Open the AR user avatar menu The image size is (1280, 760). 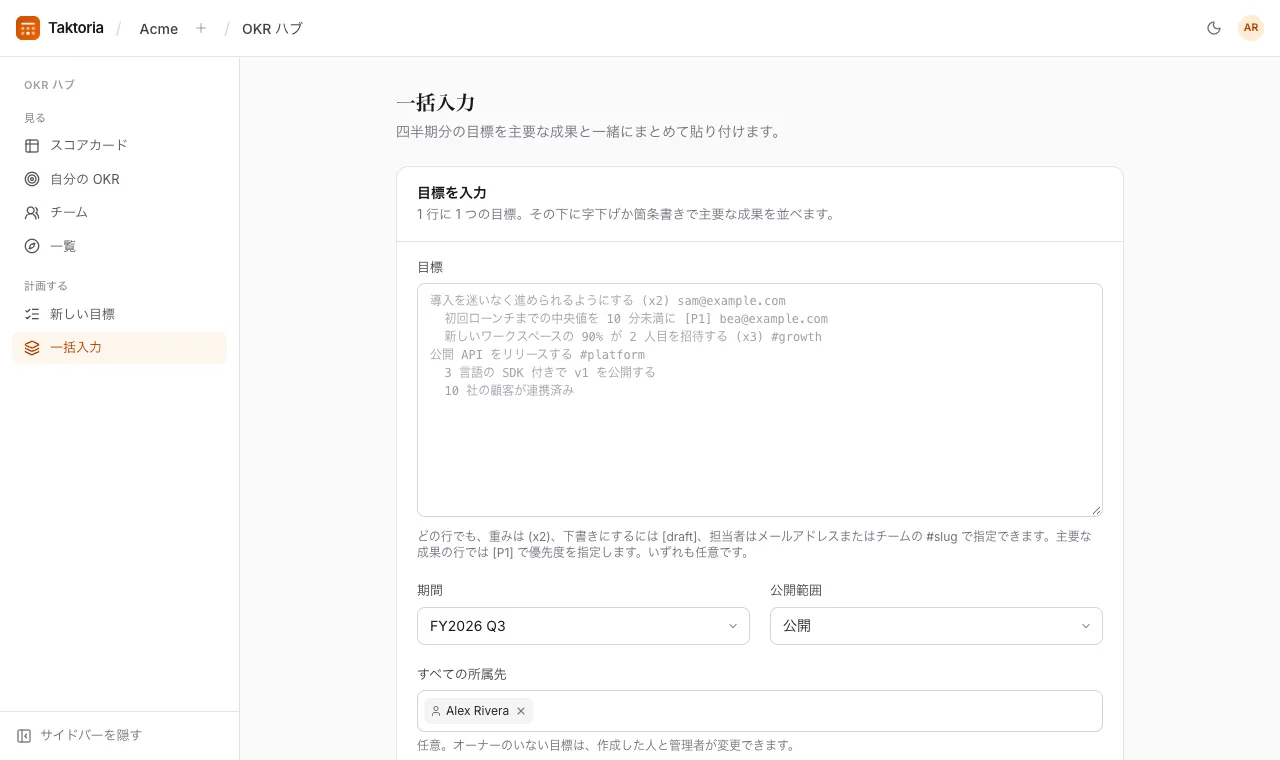1251,28
